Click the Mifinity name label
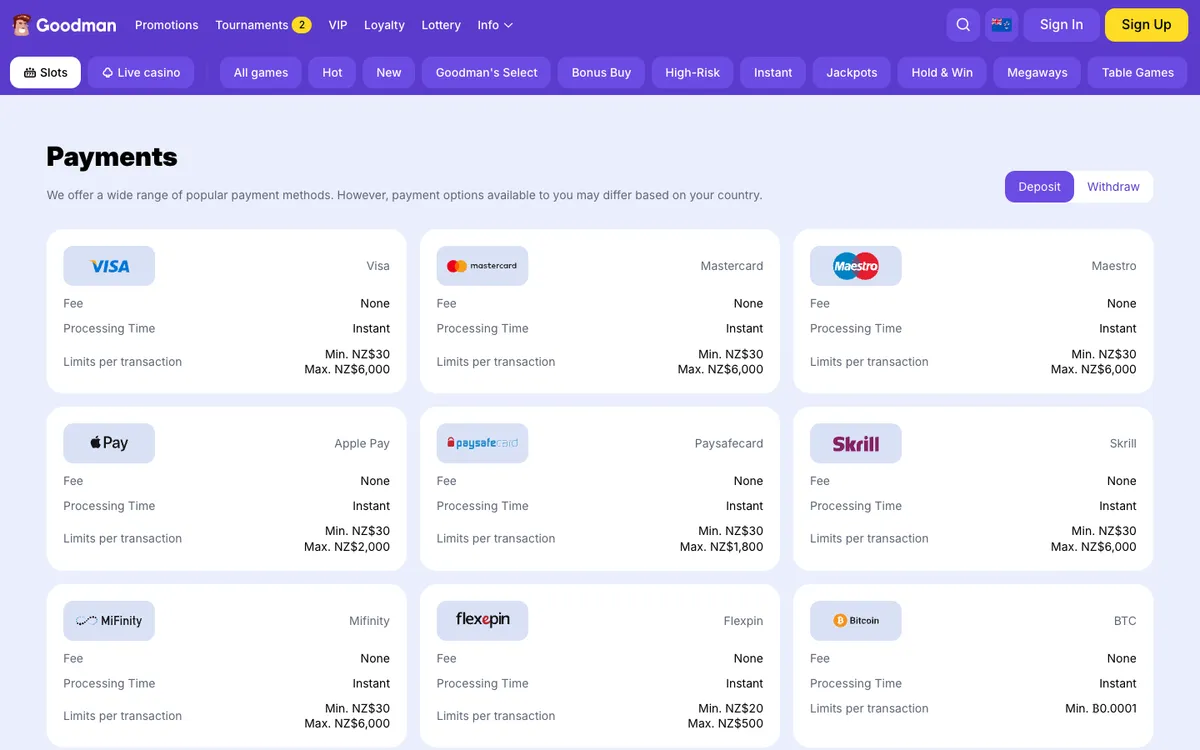Viewport: 1200px width, 750px height. coord(369,621)
